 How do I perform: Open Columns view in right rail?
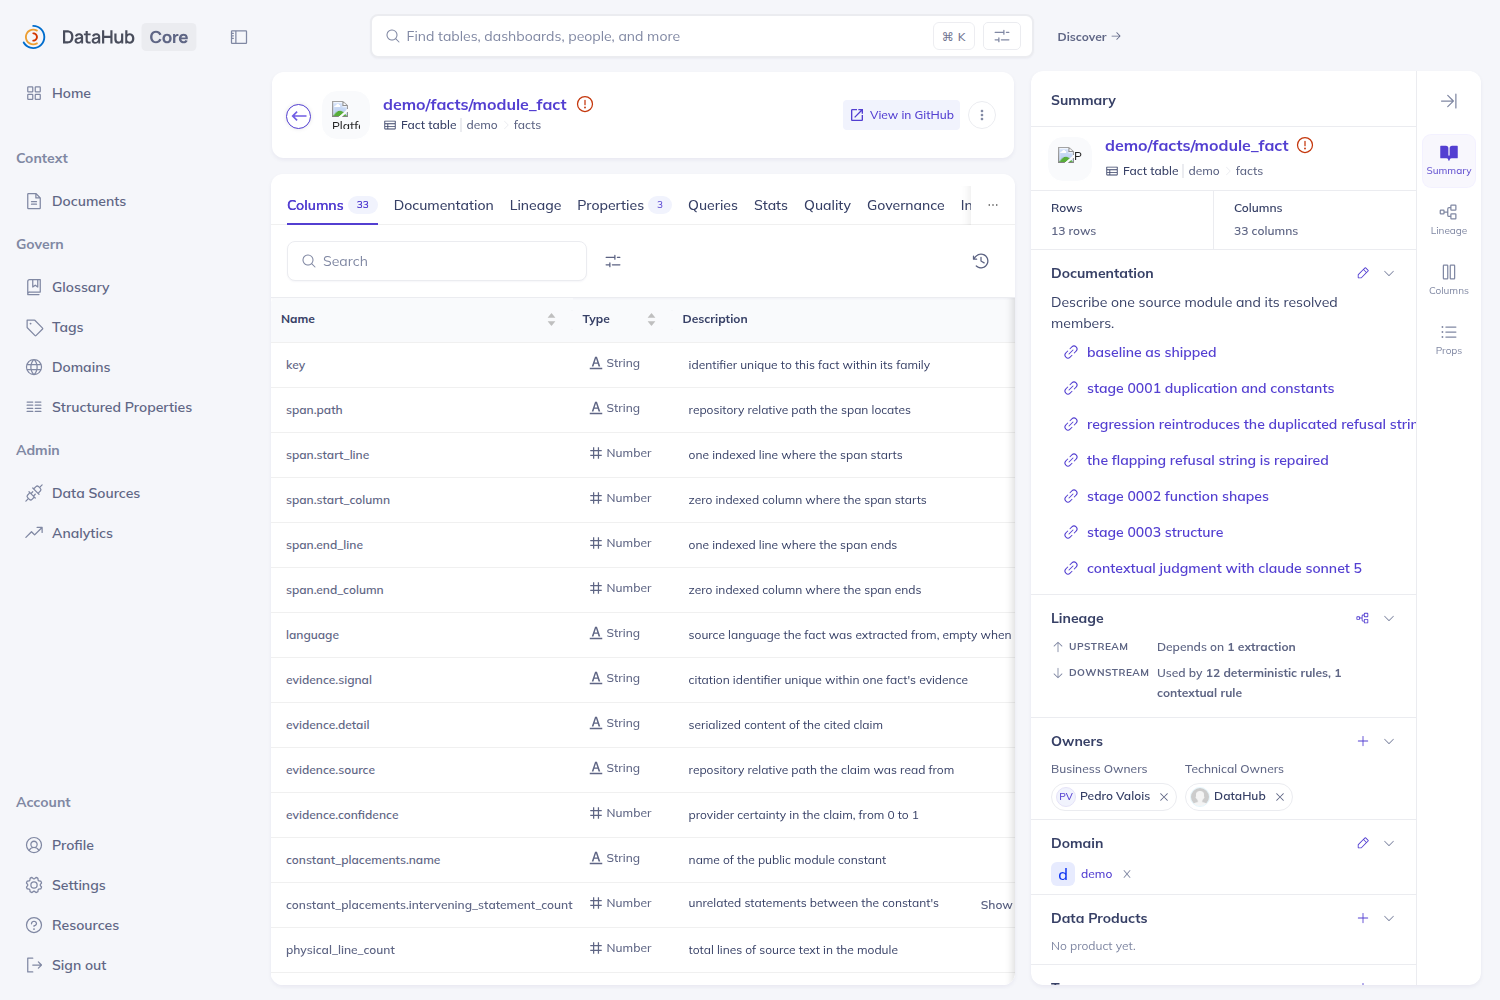[x=1449, y=280]
